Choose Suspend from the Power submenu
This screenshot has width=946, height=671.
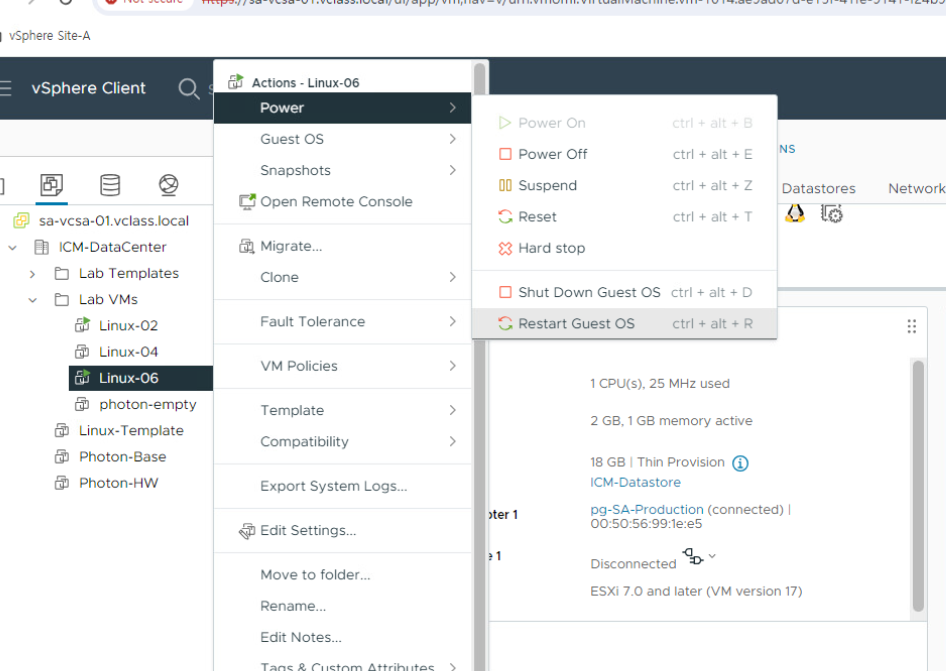[x=624, y=186]
